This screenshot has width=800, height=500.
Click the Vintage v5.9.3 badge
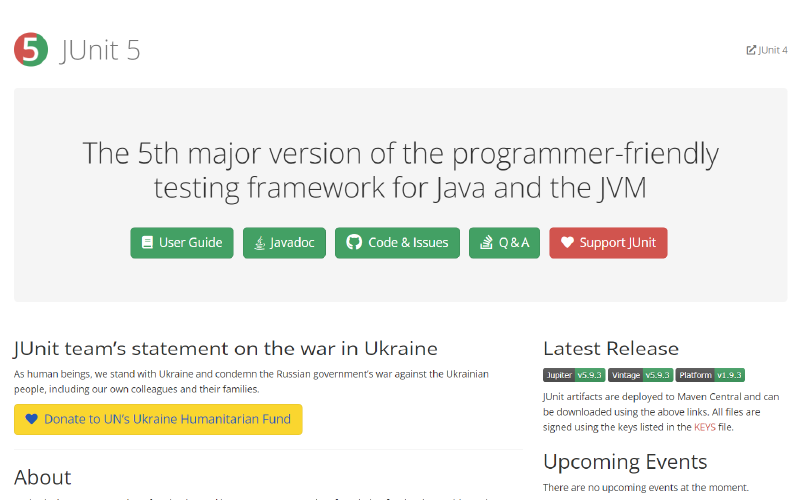(640, 375)
